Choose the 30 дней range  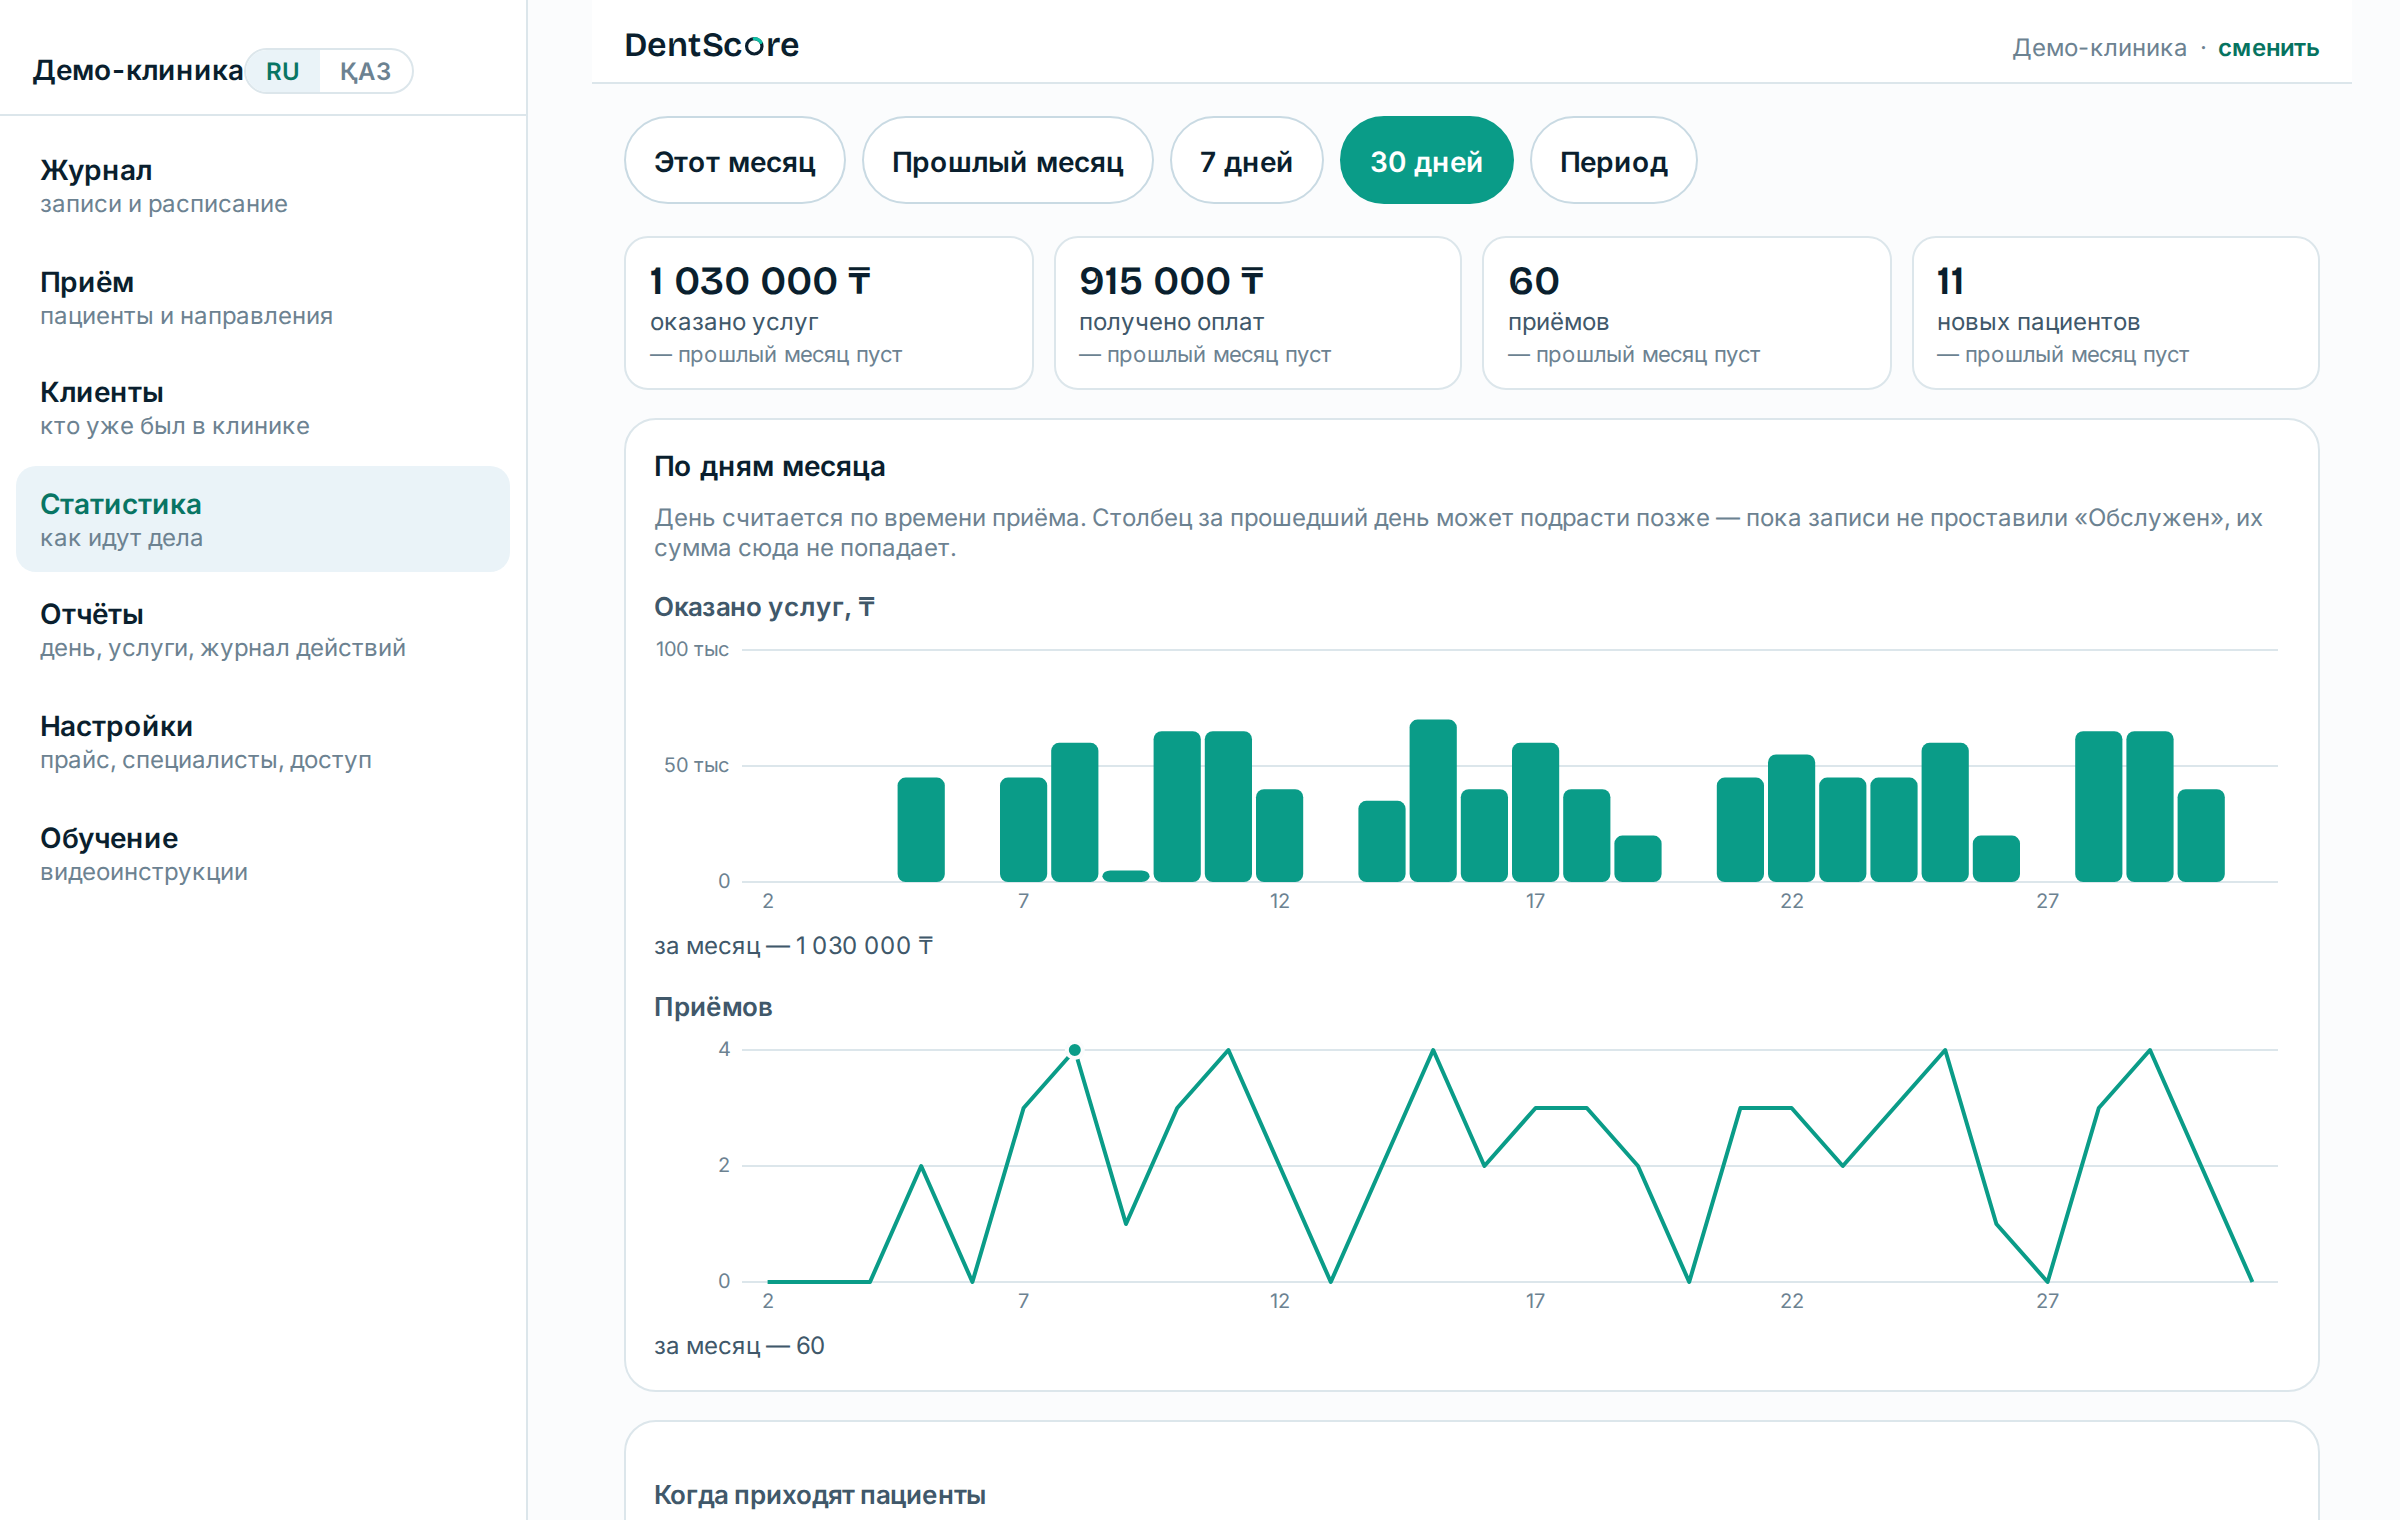(1427, 161)
